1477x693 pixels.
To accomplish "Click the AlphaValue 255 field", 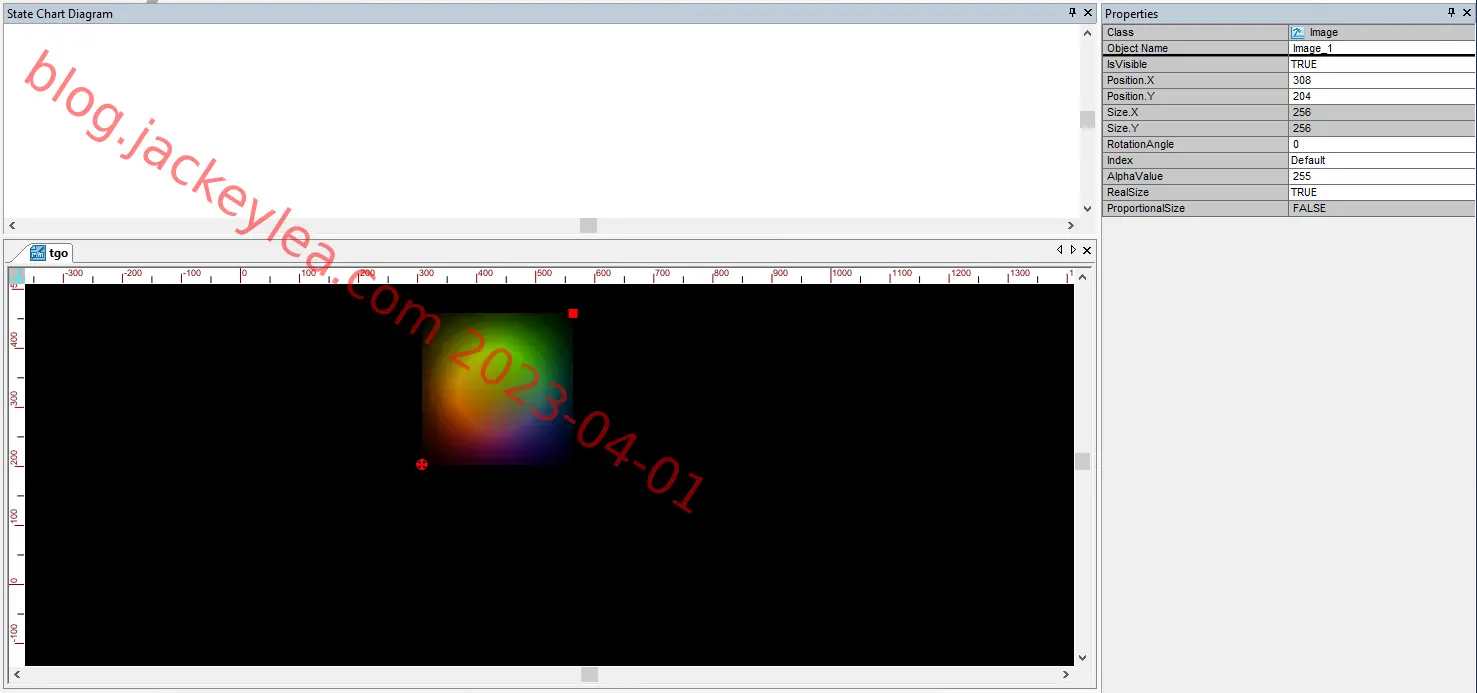I will (1381, 176).
